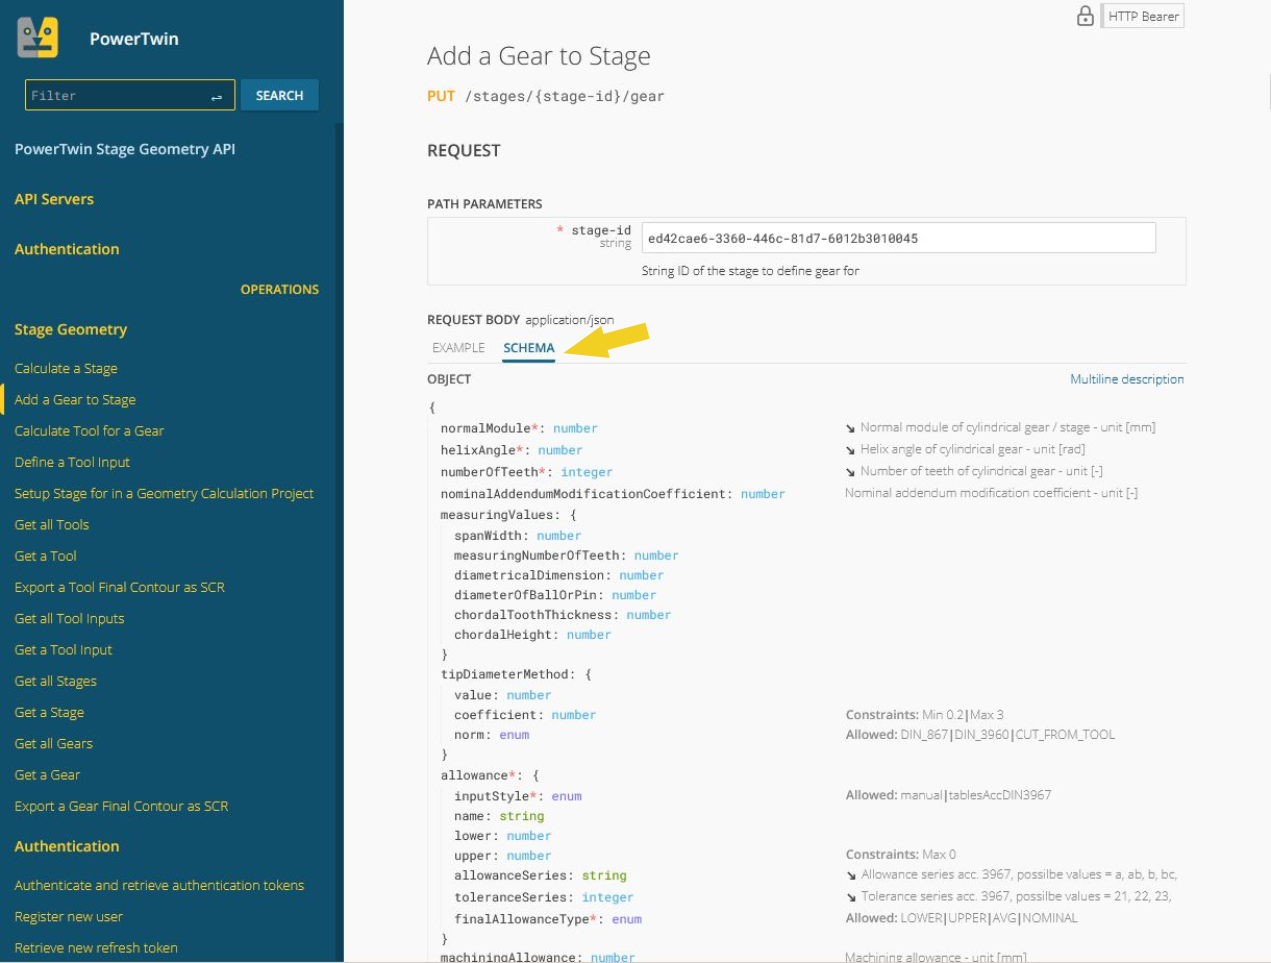1271x963 pixels.
Task: Open Calculate a Stage operation
Action: pos(66,368)
